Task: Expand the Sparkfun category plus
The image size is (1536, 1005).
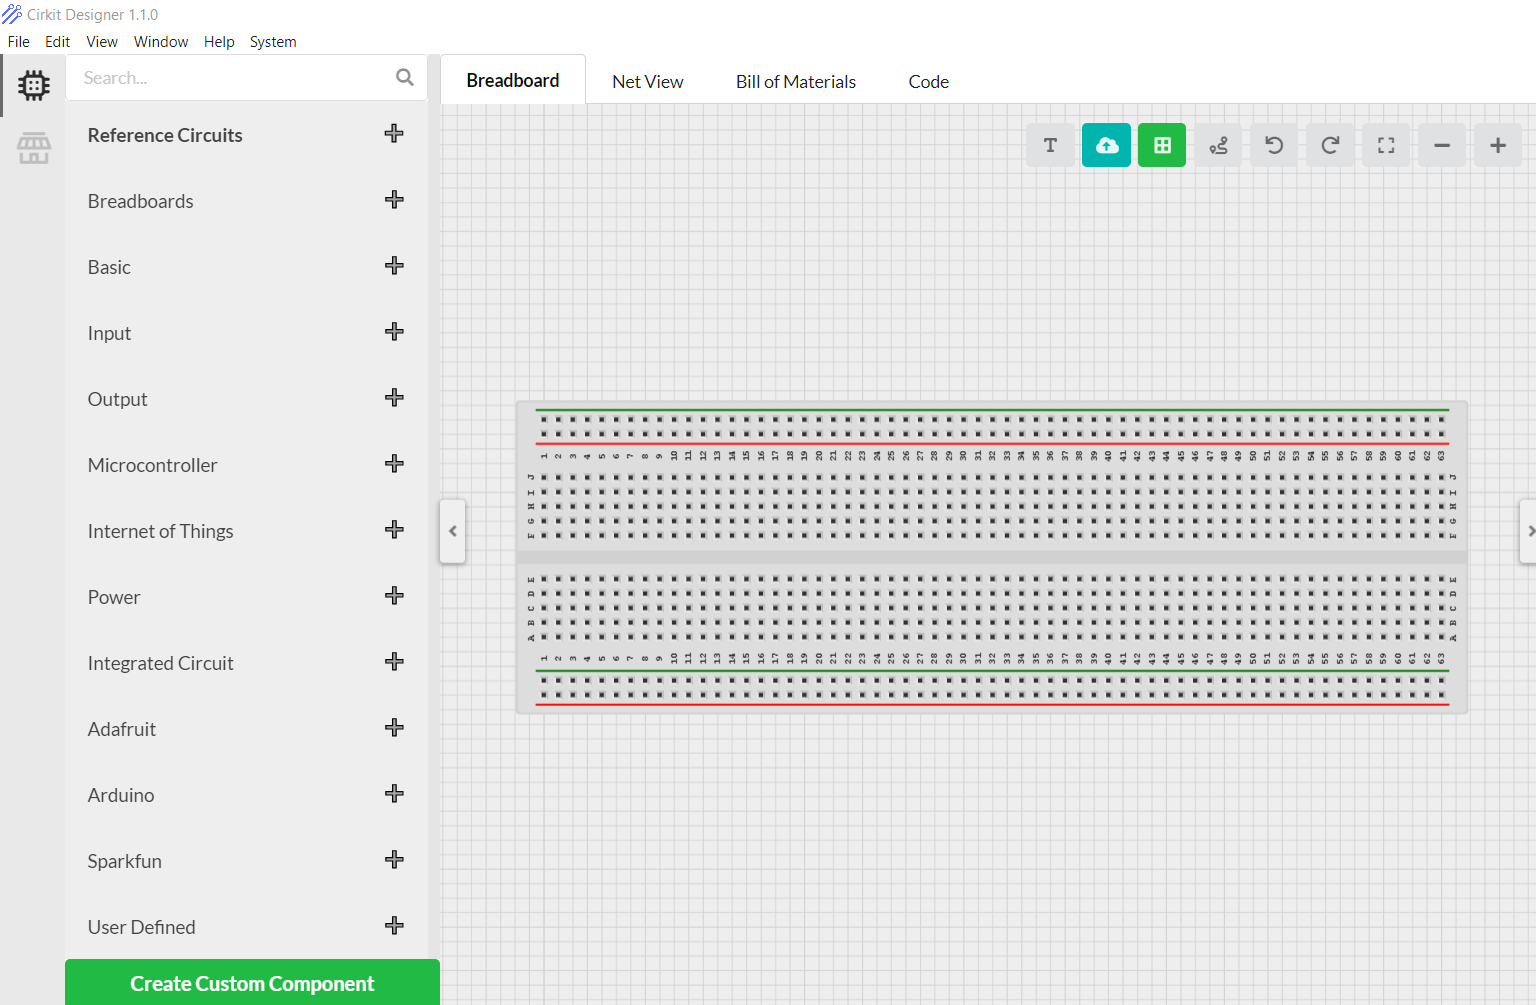Action: 394,860
